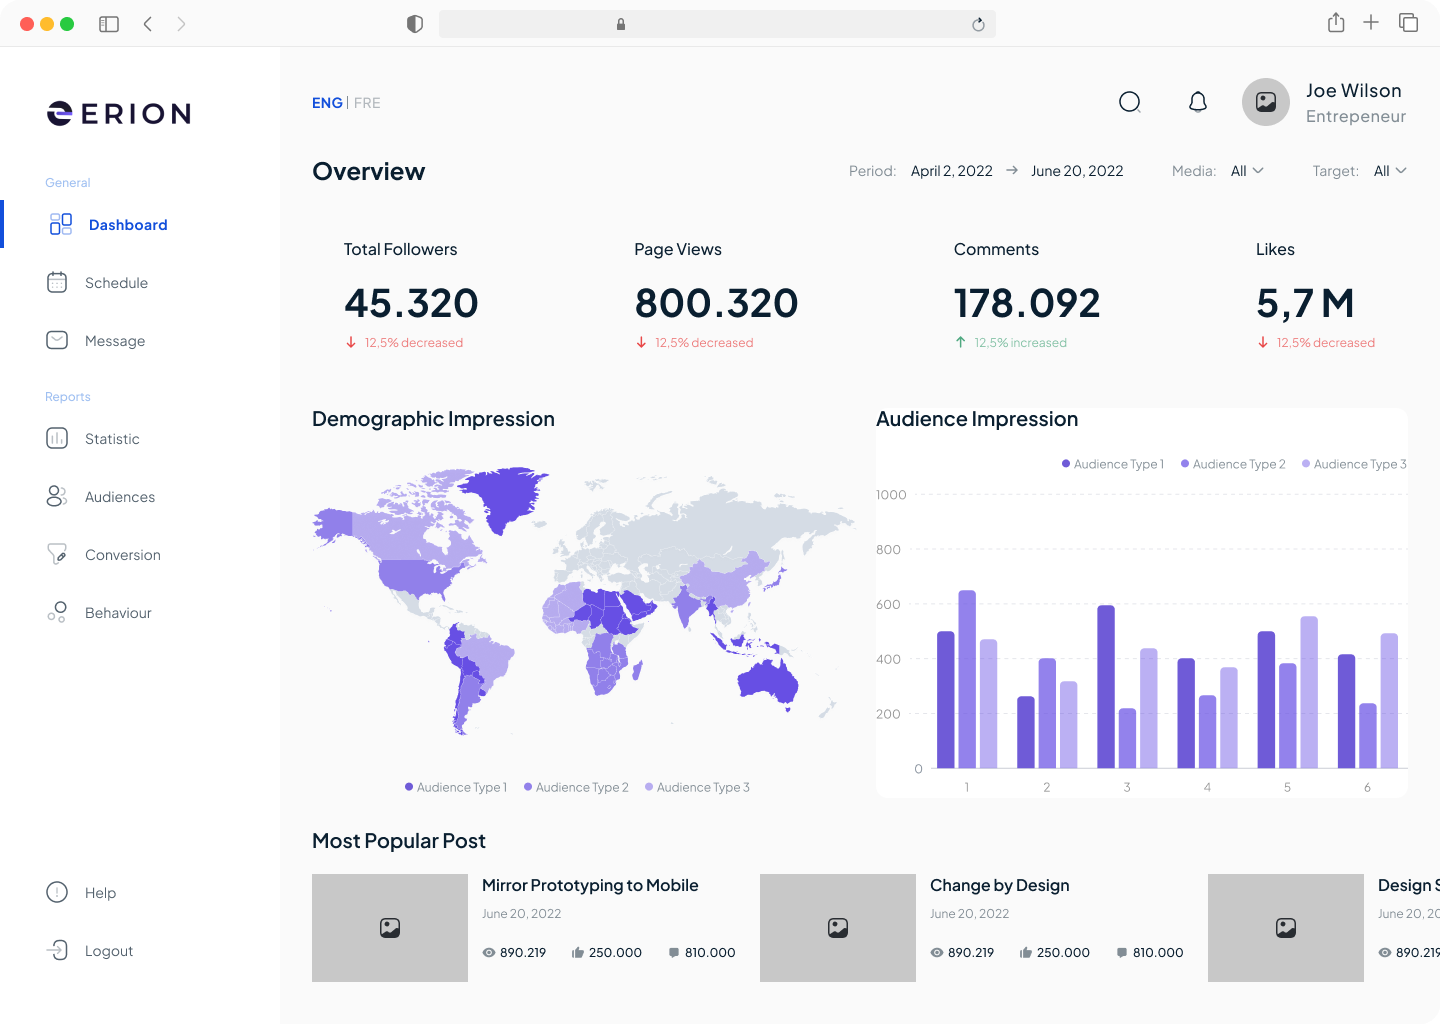Open notifications bell icon
This screenshot has width=1440, height=1024.
[x=1198, y=102]
